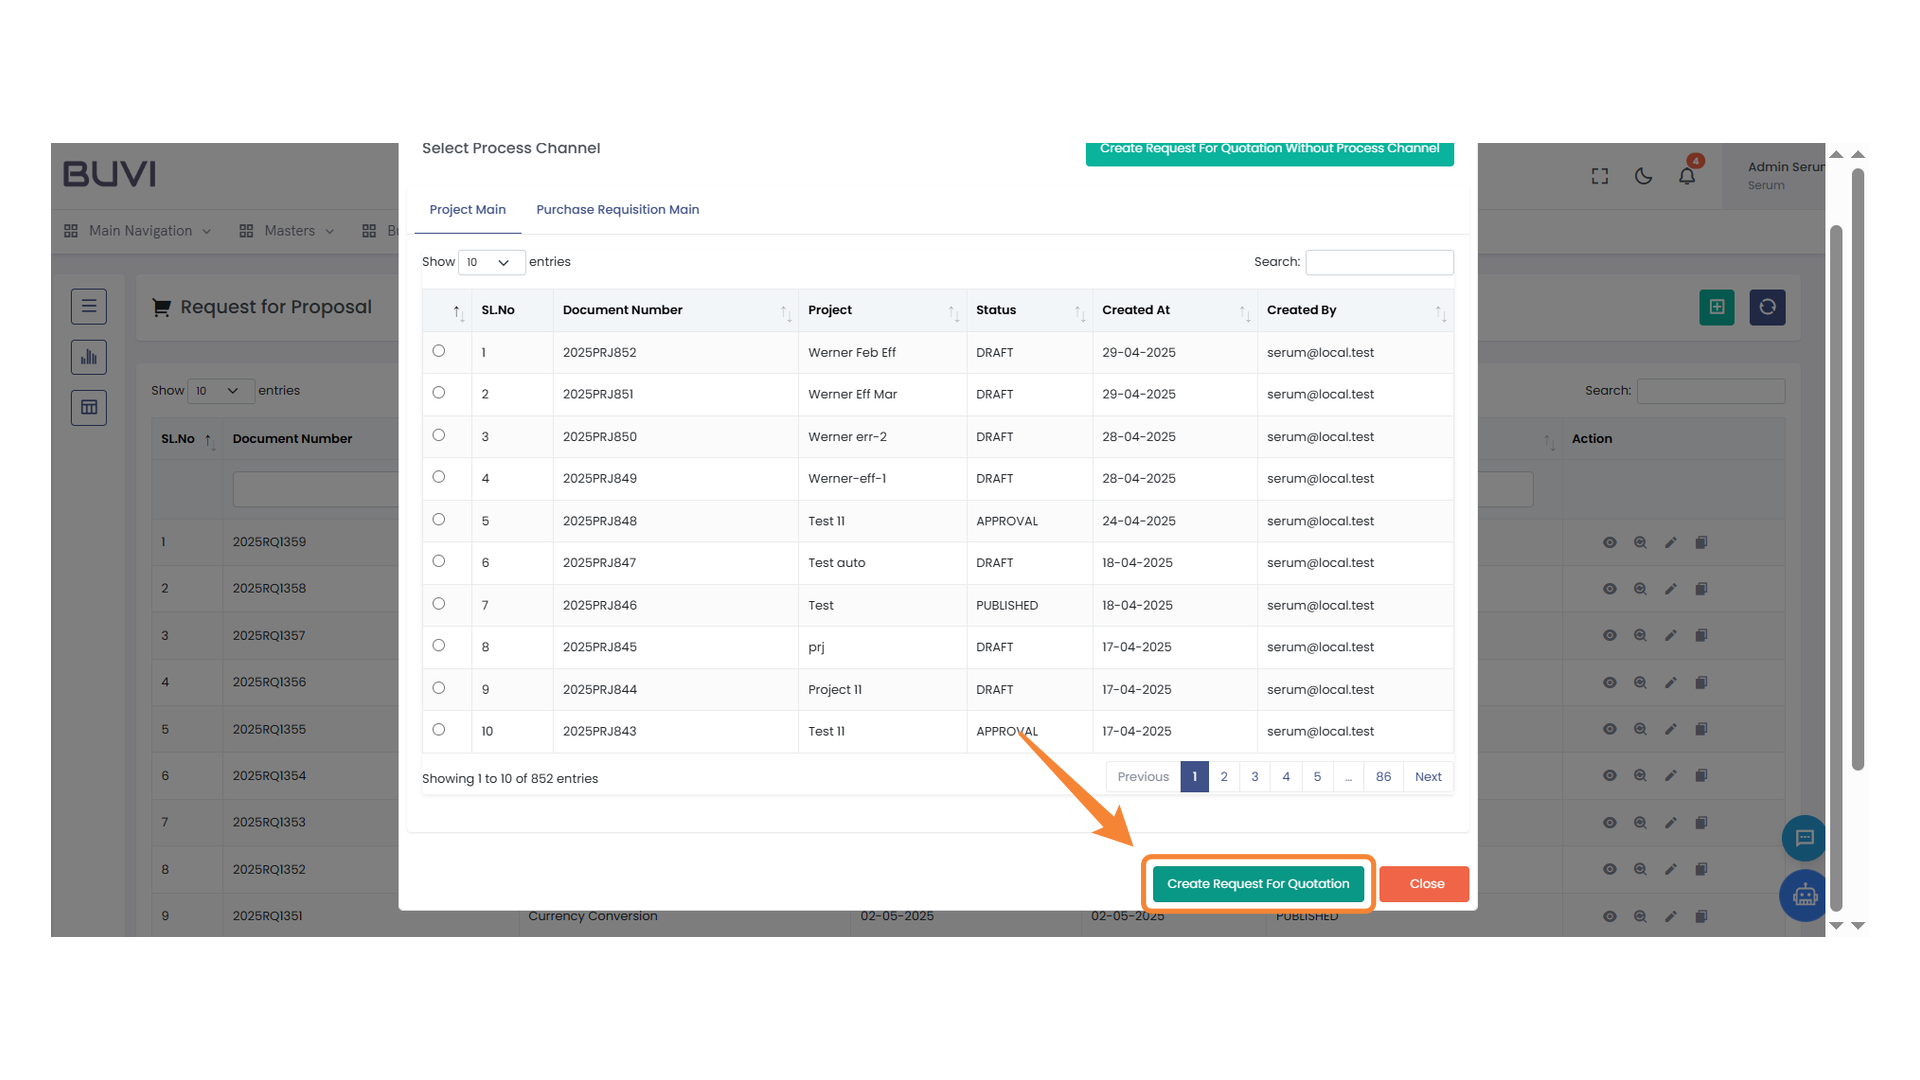Switch to the Purchase Requisition Main tab
The height and width of the screenshot is (1080, 1920).
617,209
